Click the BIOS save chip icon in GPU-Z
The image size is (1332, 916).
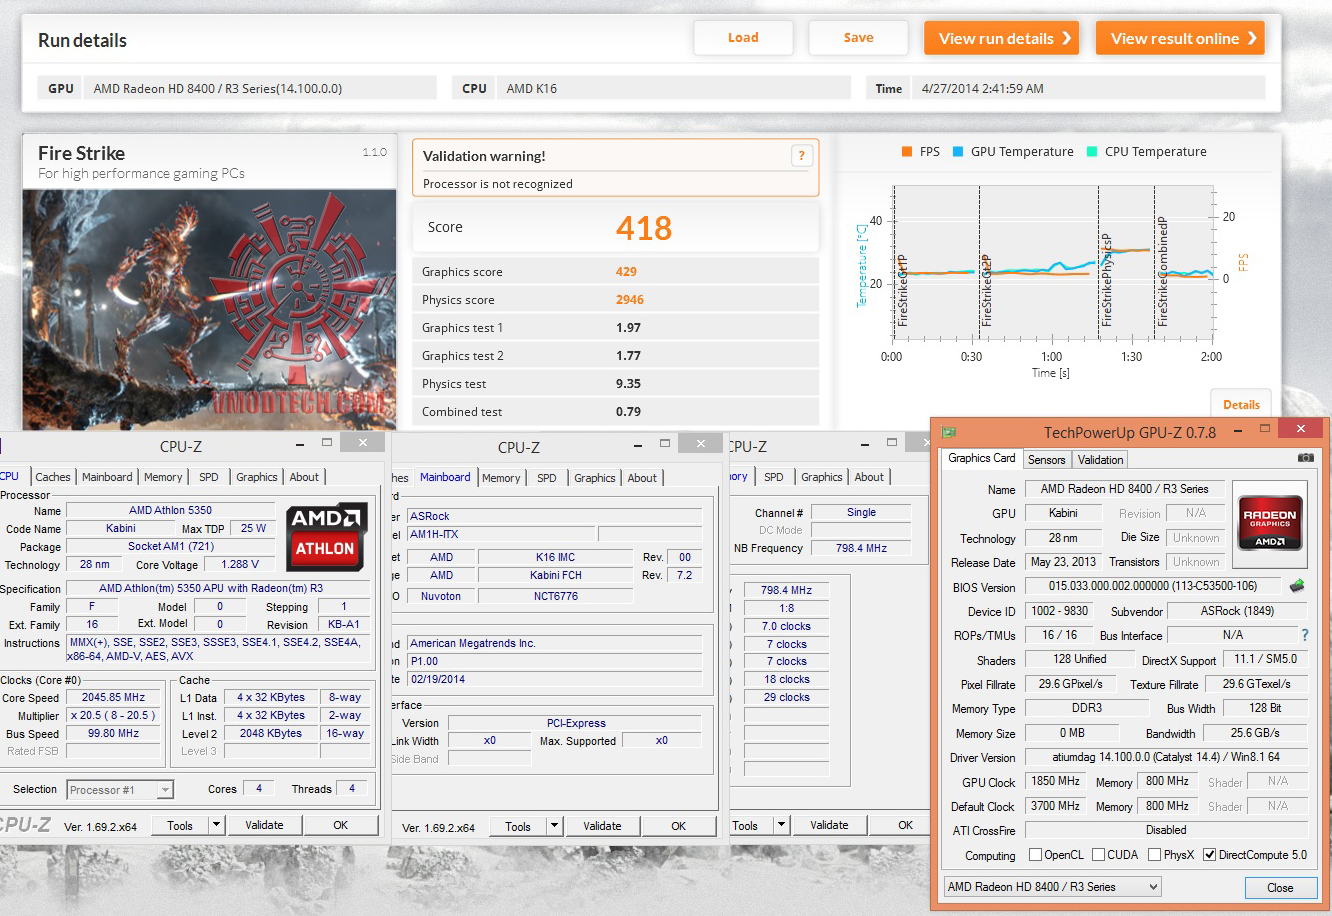[1297, 586]
